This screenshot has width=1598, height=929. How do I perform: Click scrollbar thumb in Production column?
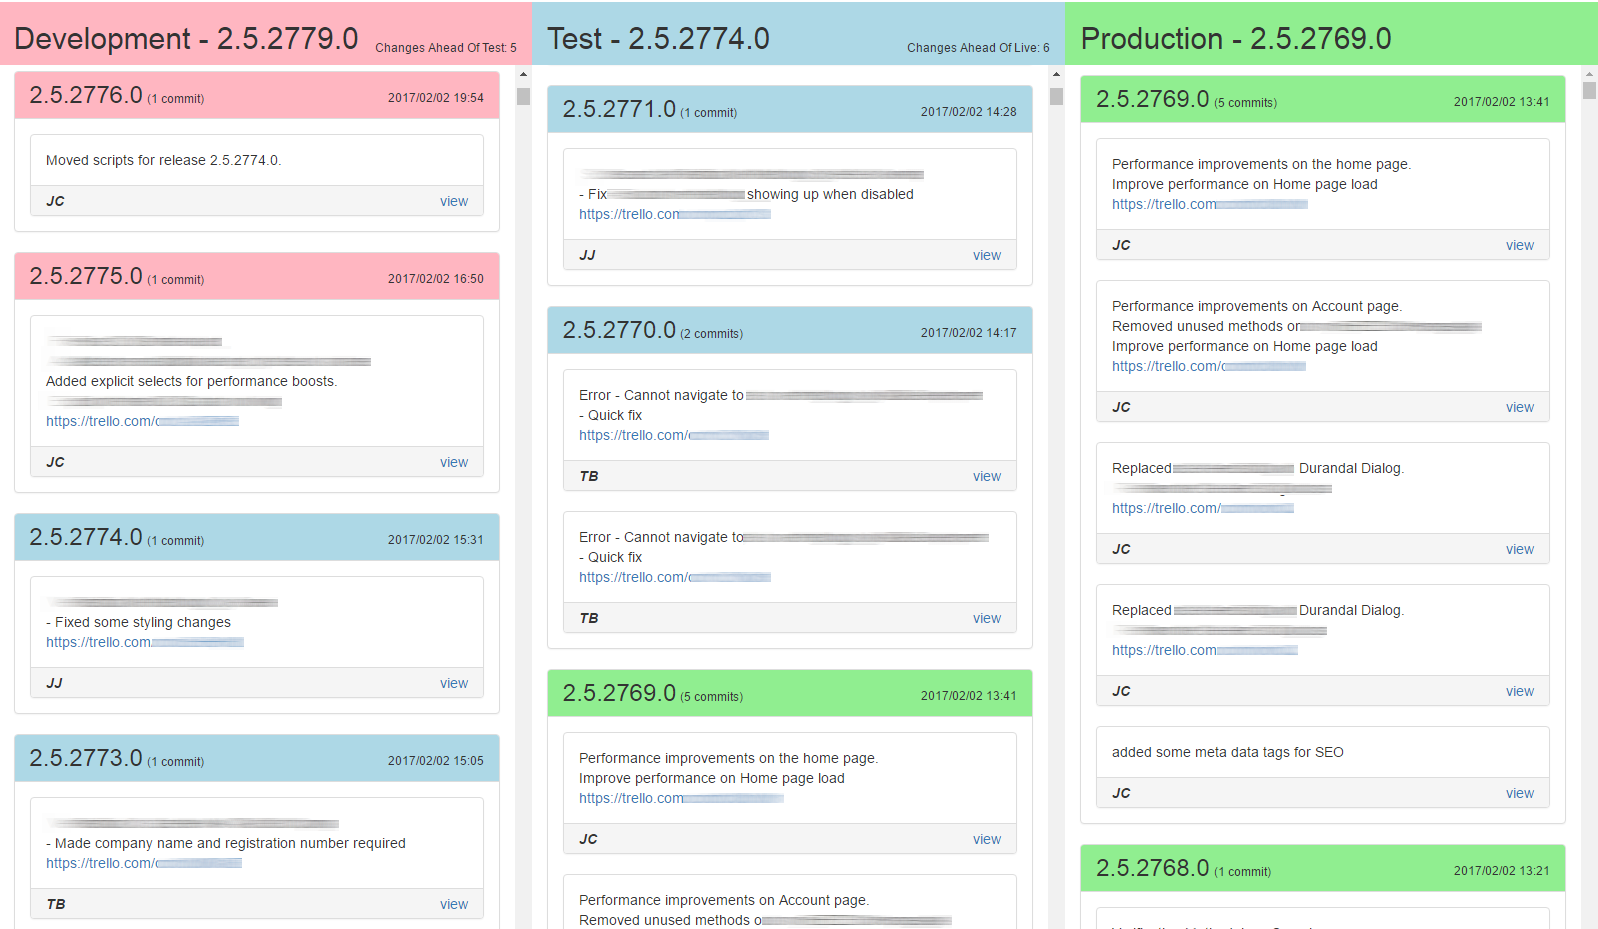[x=1589, y=90]
